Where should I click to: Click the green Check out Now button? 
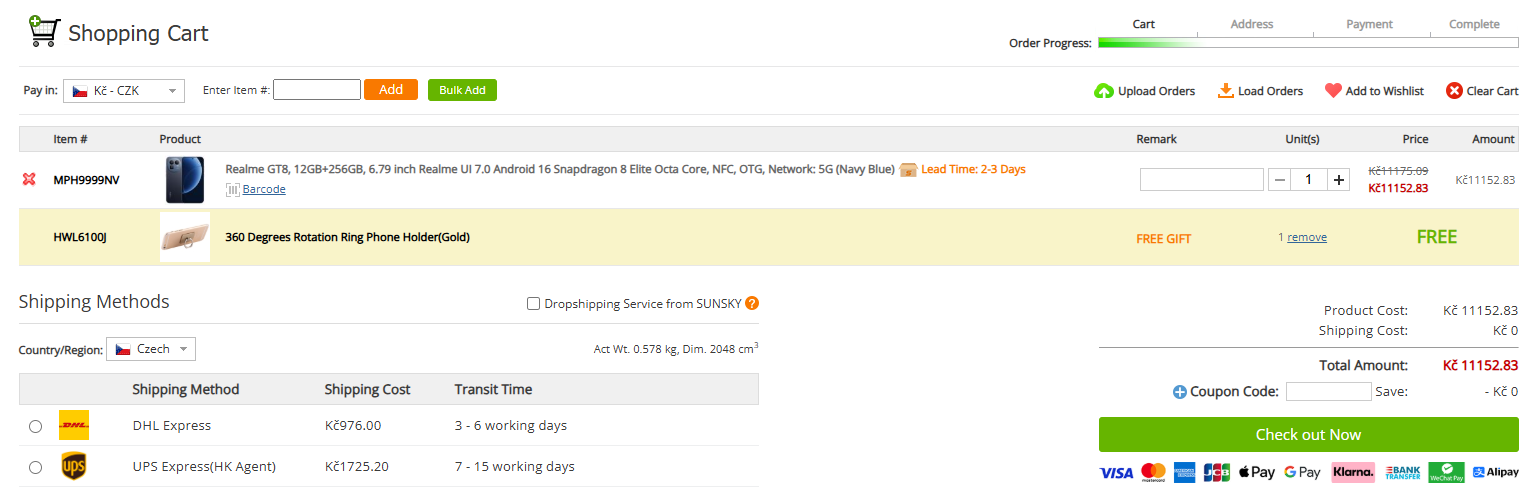1308,435
